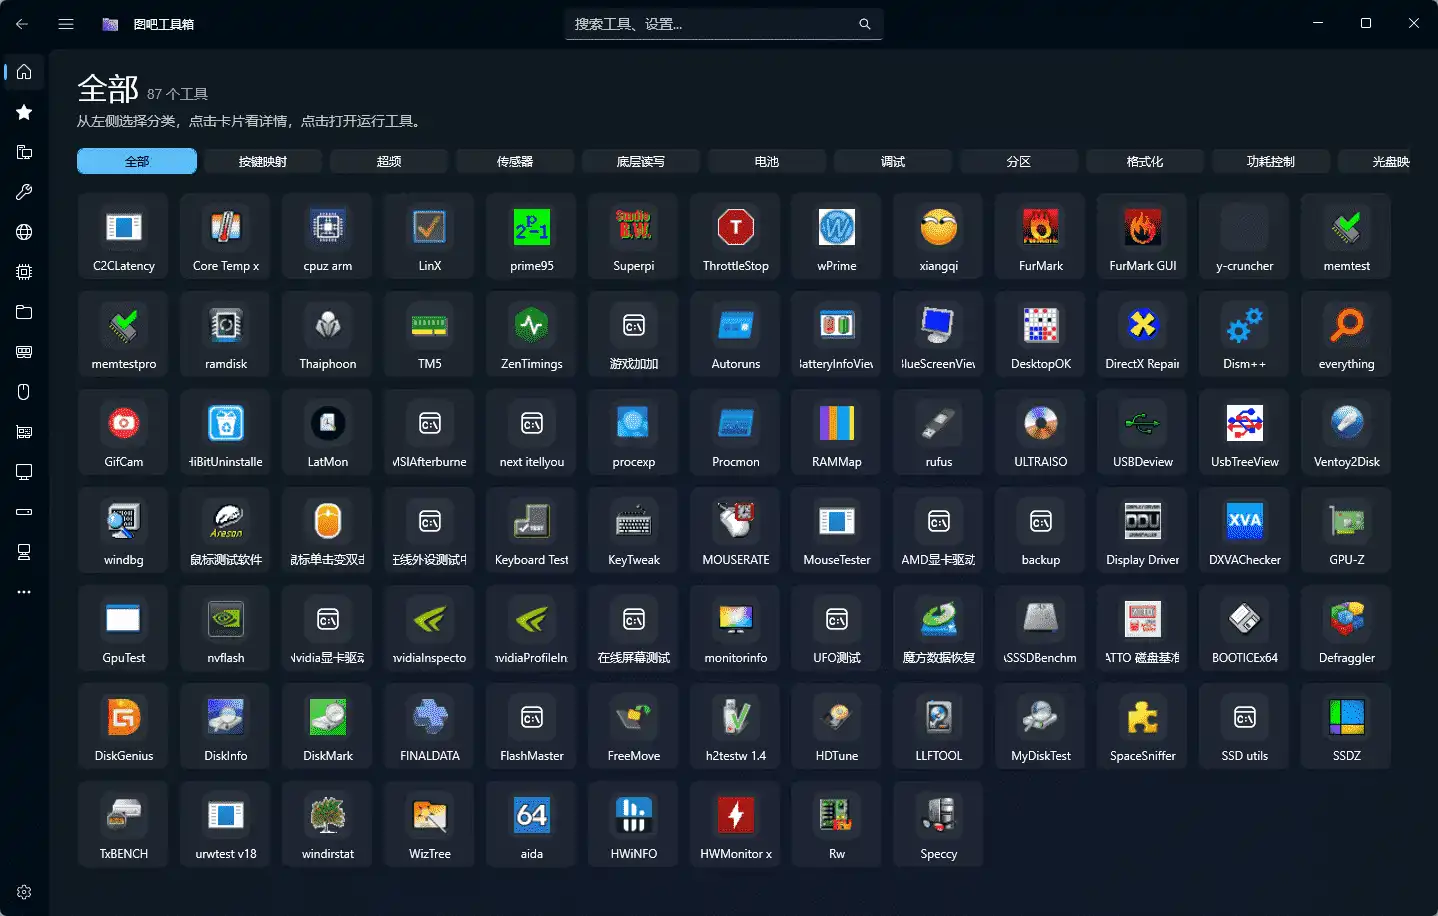Launch HWMonitor x tool
1438x916 pixels.
coord(736,824)
